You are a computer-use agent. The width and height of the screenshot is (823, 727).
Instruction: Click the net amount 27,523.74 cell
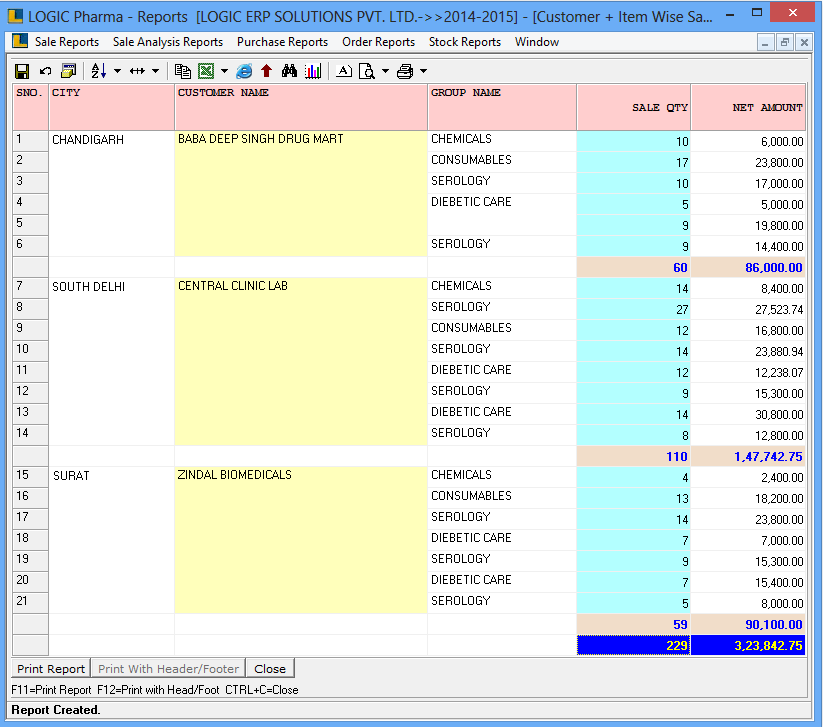click(x=748, y=309)
